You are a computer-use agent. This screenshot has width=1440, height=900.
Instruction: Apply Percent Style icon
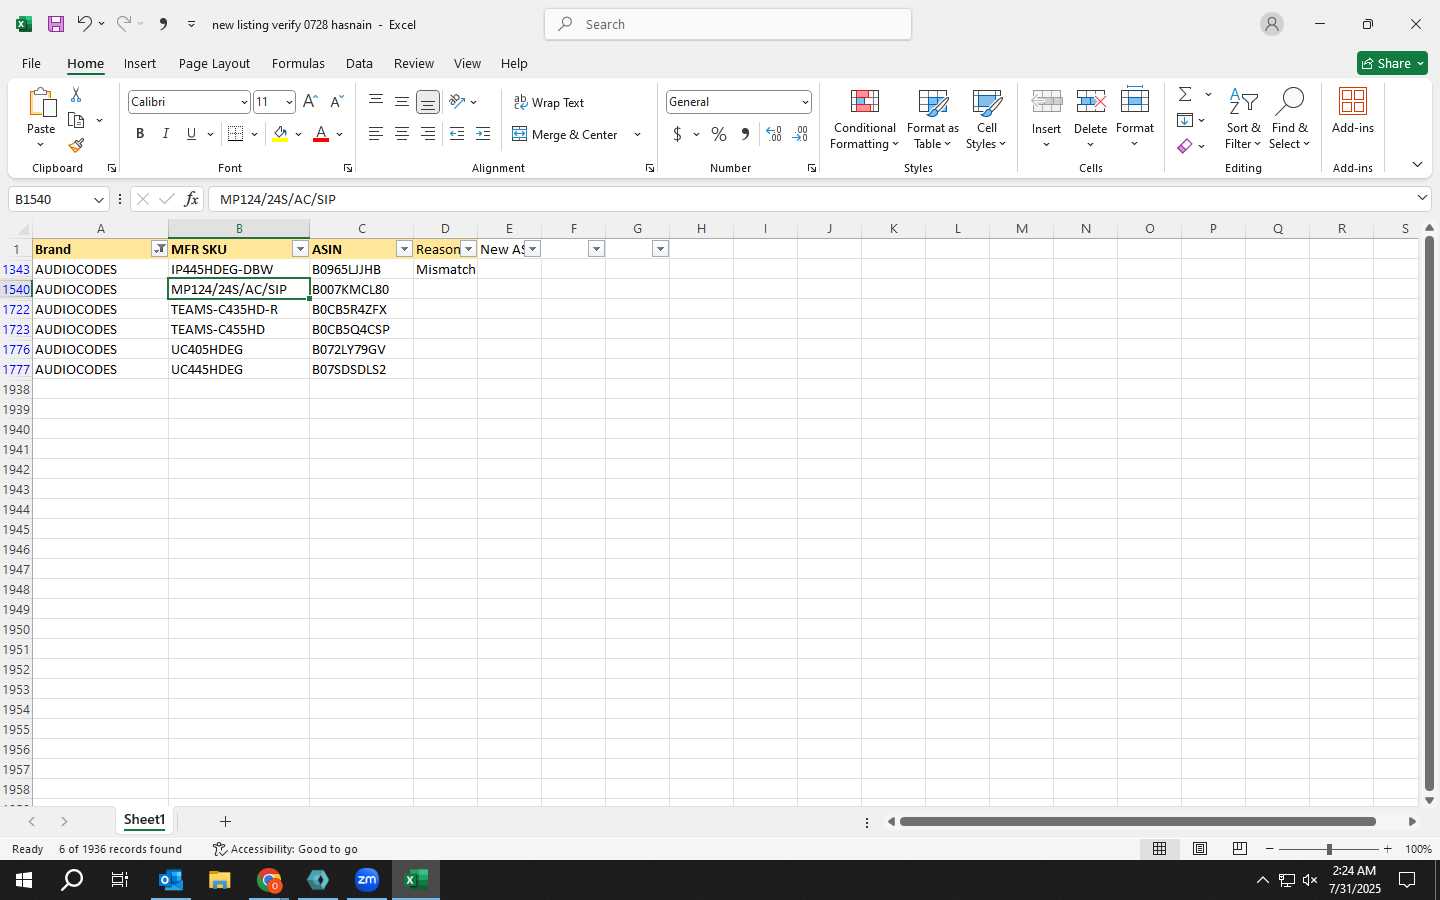point(719,134)
